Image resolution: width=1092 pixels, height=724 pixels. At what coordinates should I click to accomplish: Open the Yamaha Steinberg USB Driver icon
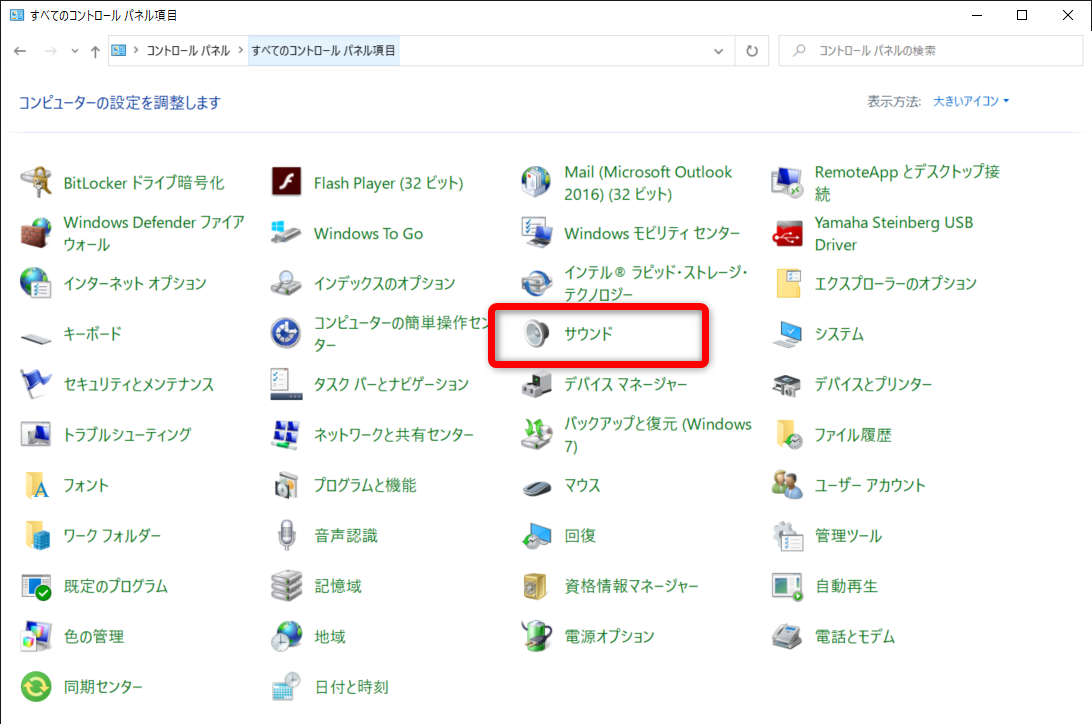pyautogui.click(x=787, y=233)
